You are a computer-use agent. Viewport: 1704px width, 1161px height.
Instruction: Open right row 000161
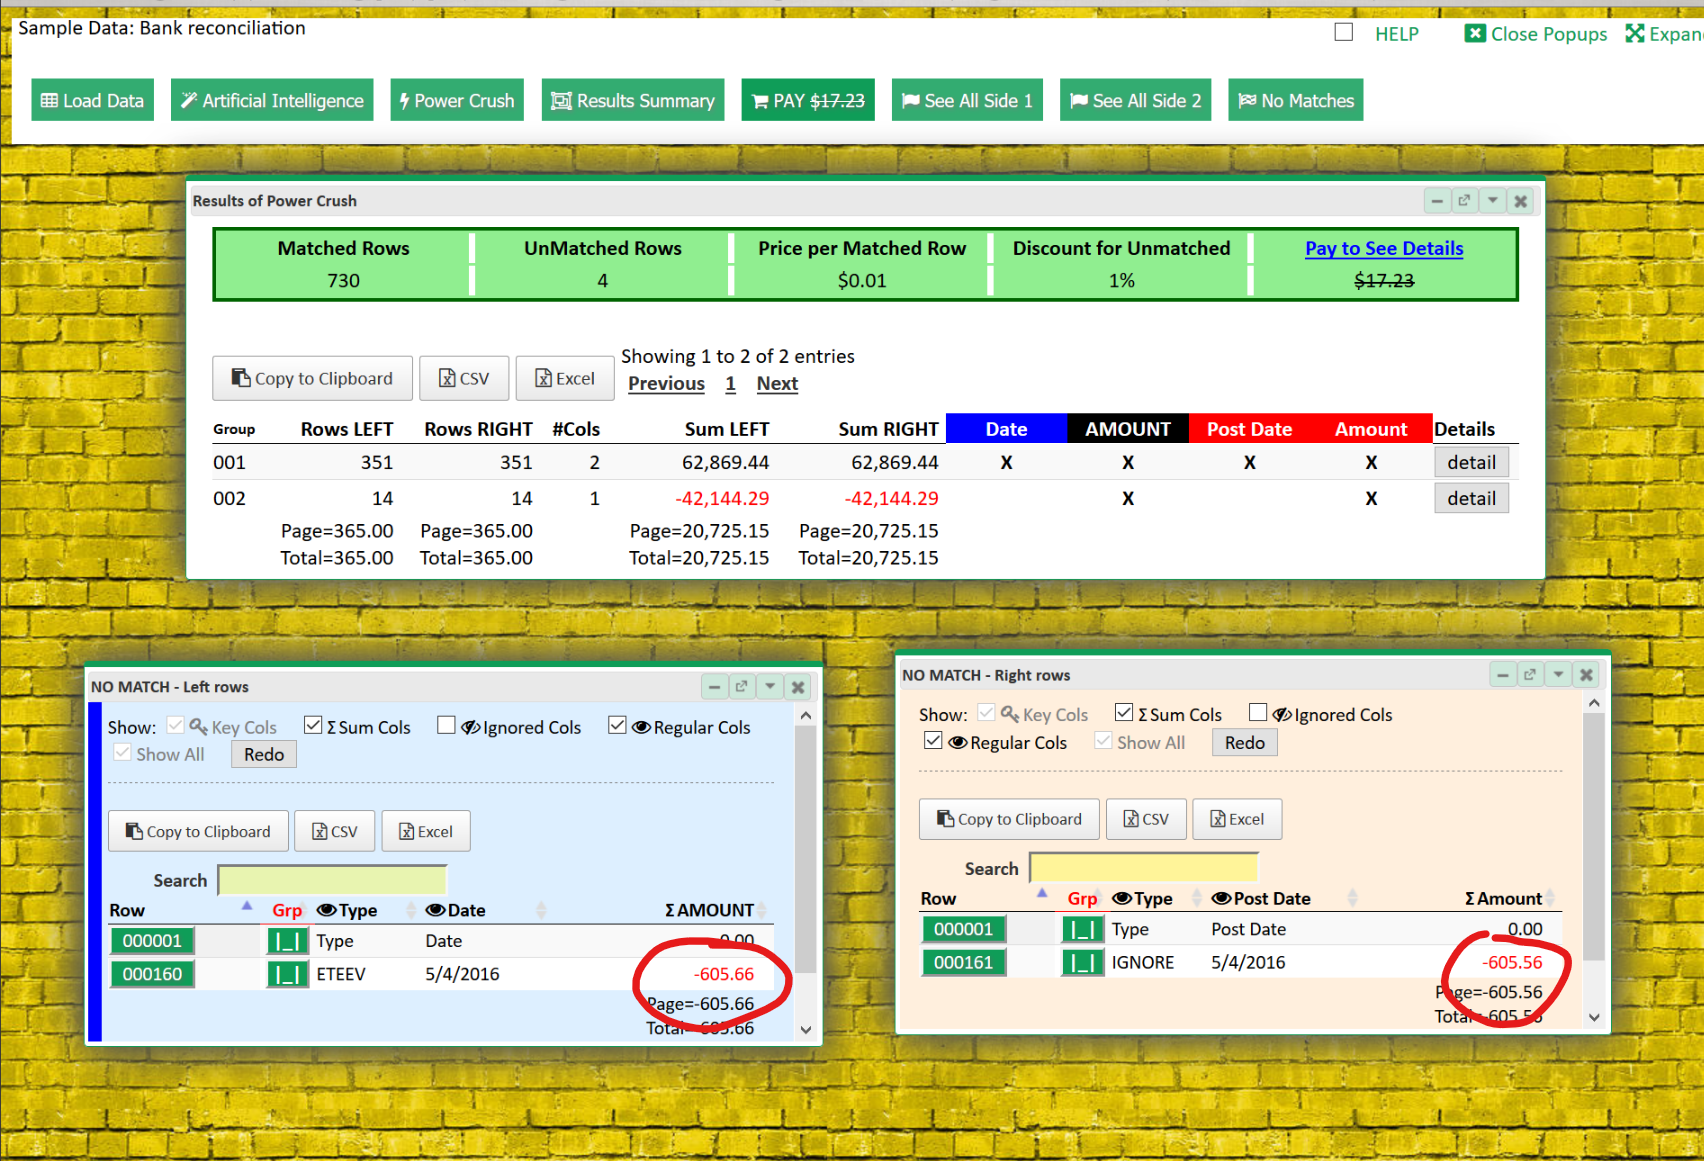click(x=963, y=962)
